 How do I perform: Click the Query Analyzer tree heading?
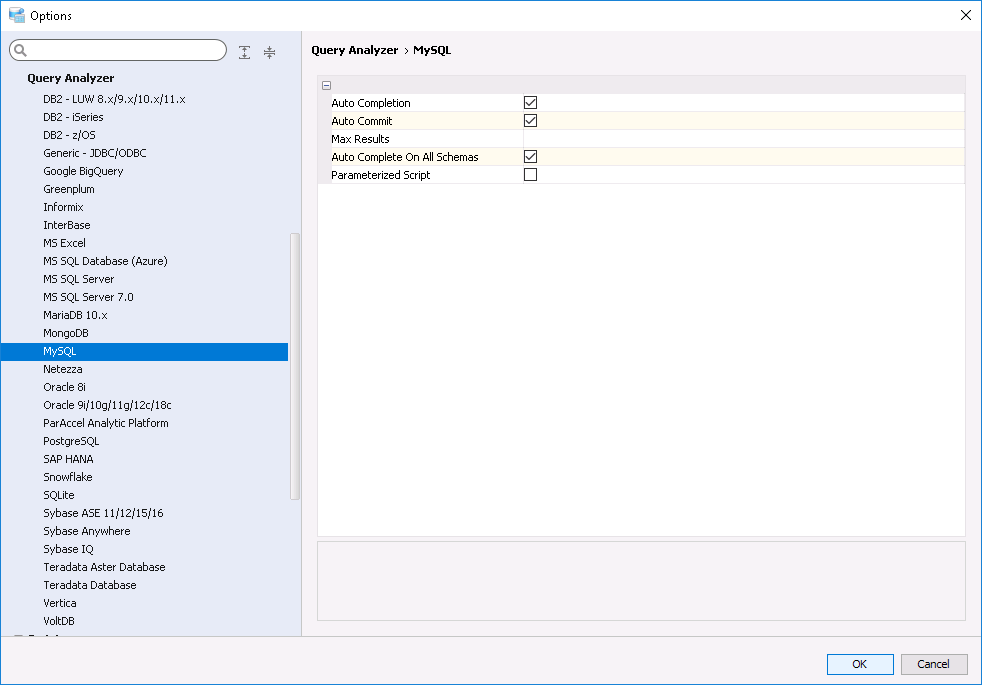coord(71,78)
